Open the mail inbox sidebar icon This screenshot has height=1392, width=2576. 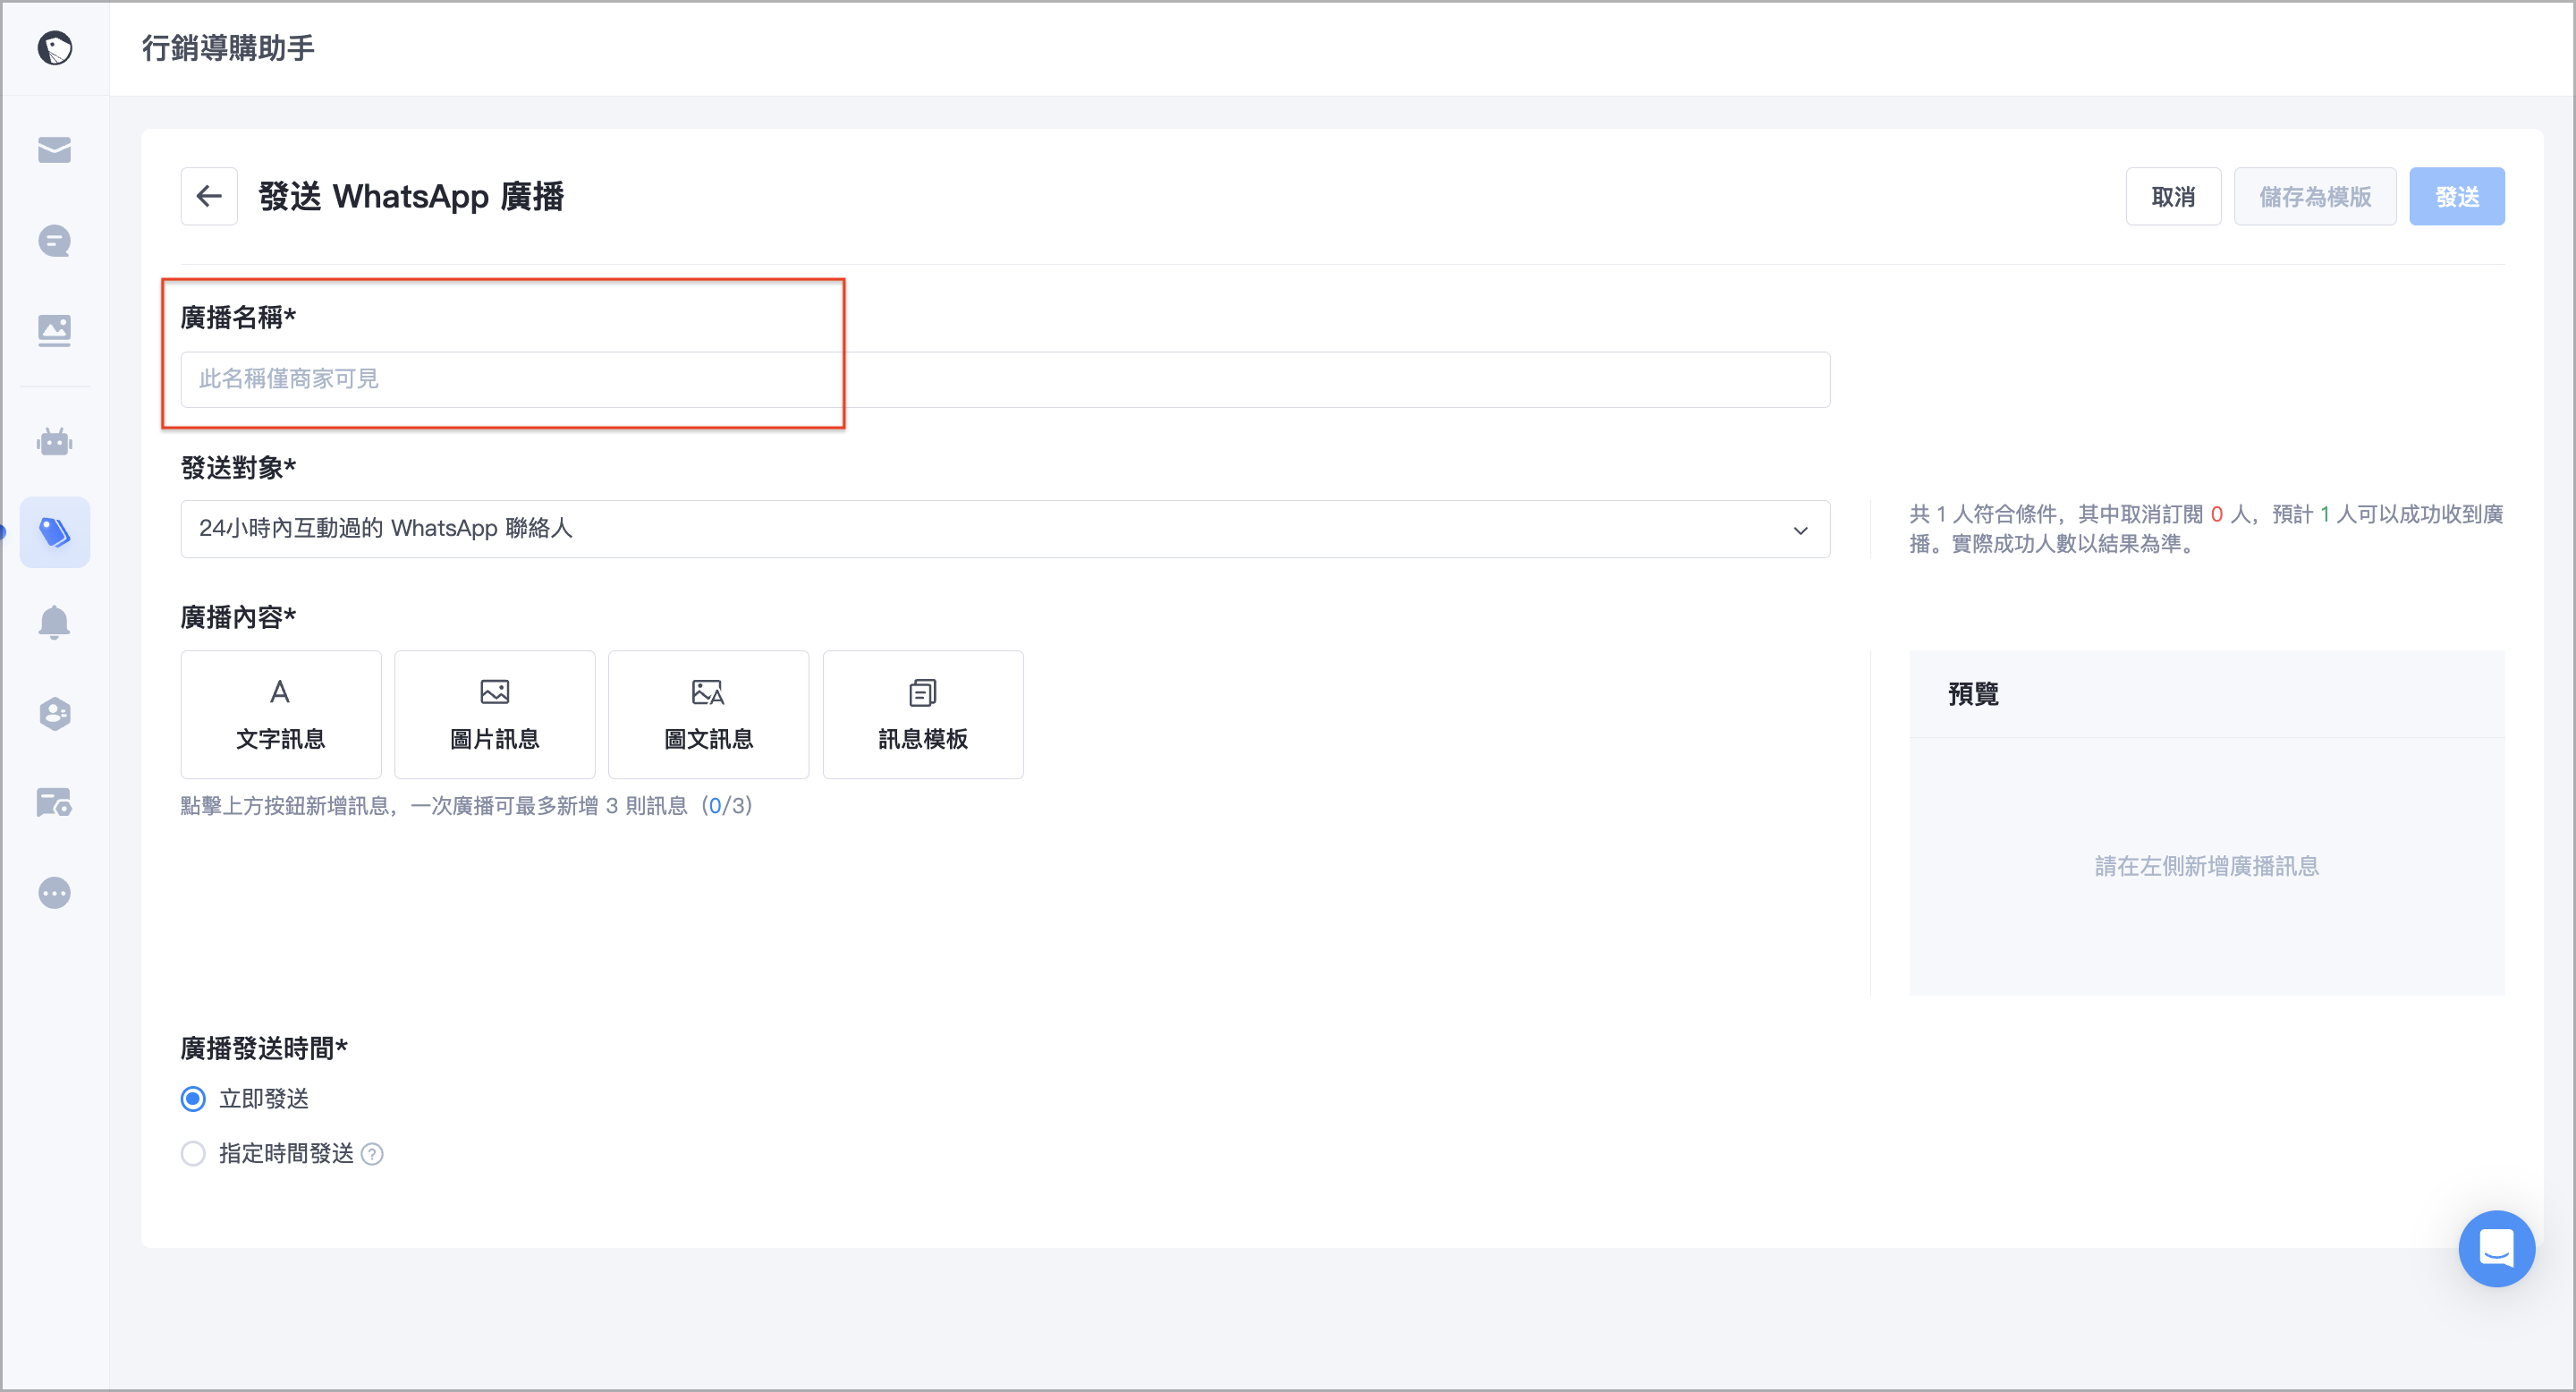point(55,150)
